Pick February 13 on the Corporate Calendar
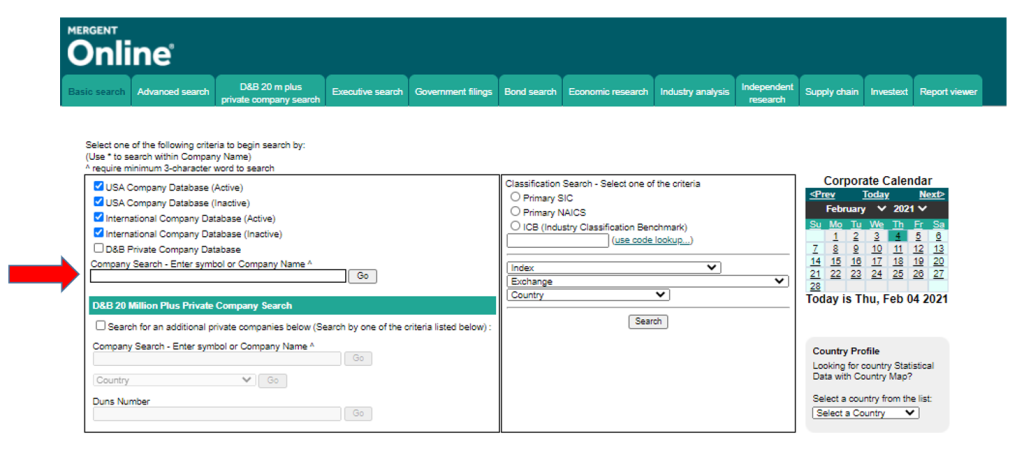Screen dimensions: 1024x454 coord(938,249)
